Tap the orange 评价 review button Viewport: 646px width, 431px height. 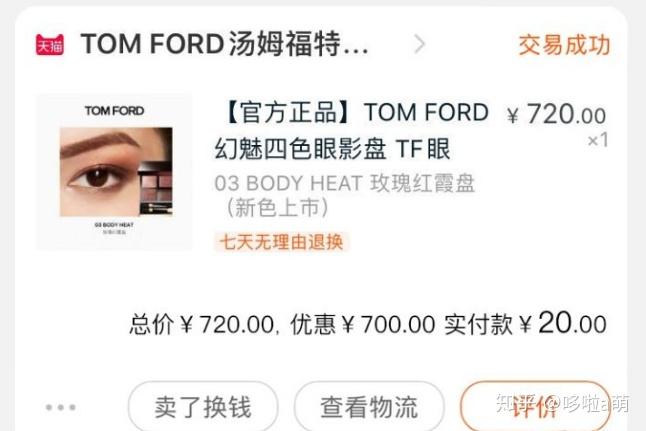[536, 406]
